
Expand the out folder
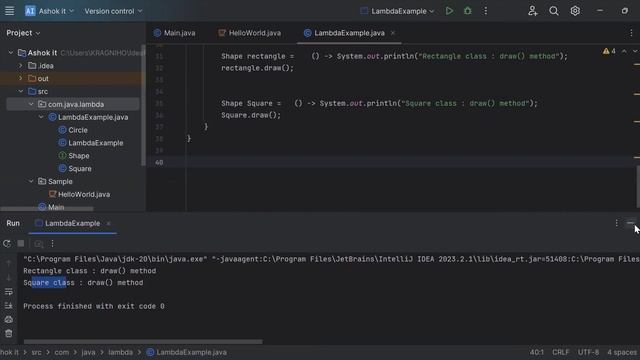[x=20, y=78]
